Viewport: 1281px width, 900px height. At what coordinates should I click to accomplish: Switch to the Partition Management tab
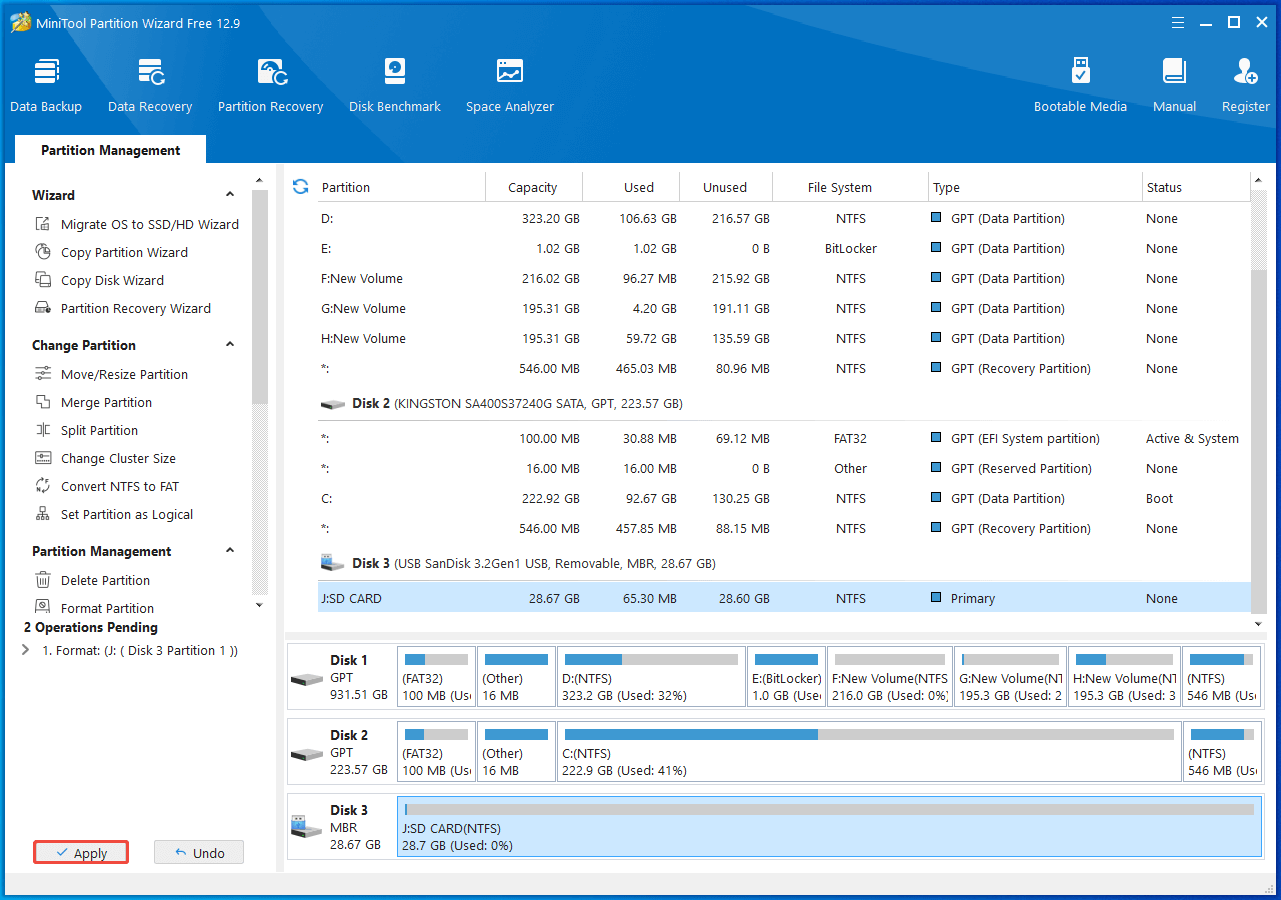[110, 149]
